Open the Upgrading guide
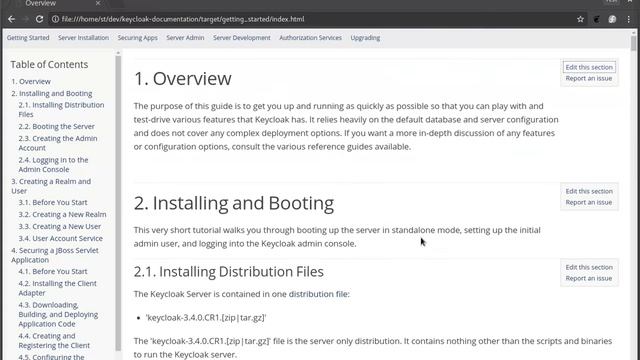The height and width of the screenshot is (360, 640). click(x=365, y=38)
